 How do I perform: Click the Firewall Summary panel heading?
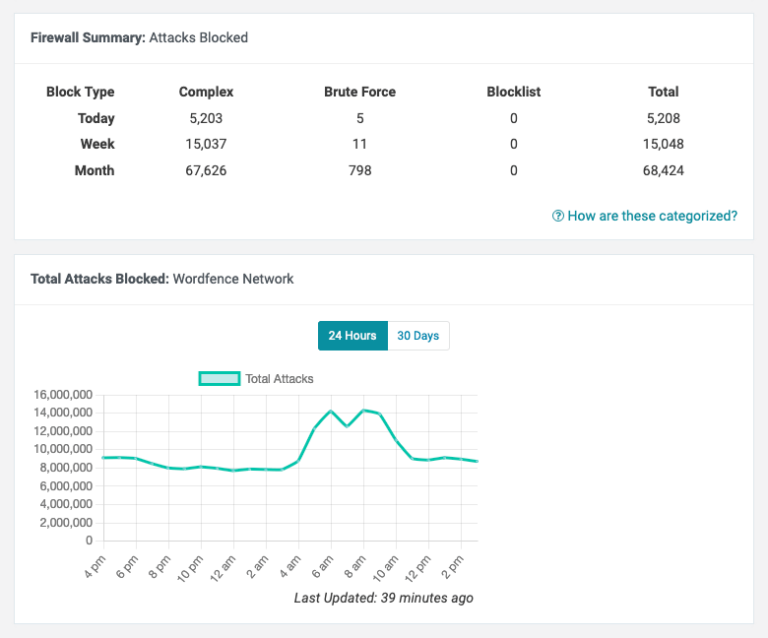[139, 38]
